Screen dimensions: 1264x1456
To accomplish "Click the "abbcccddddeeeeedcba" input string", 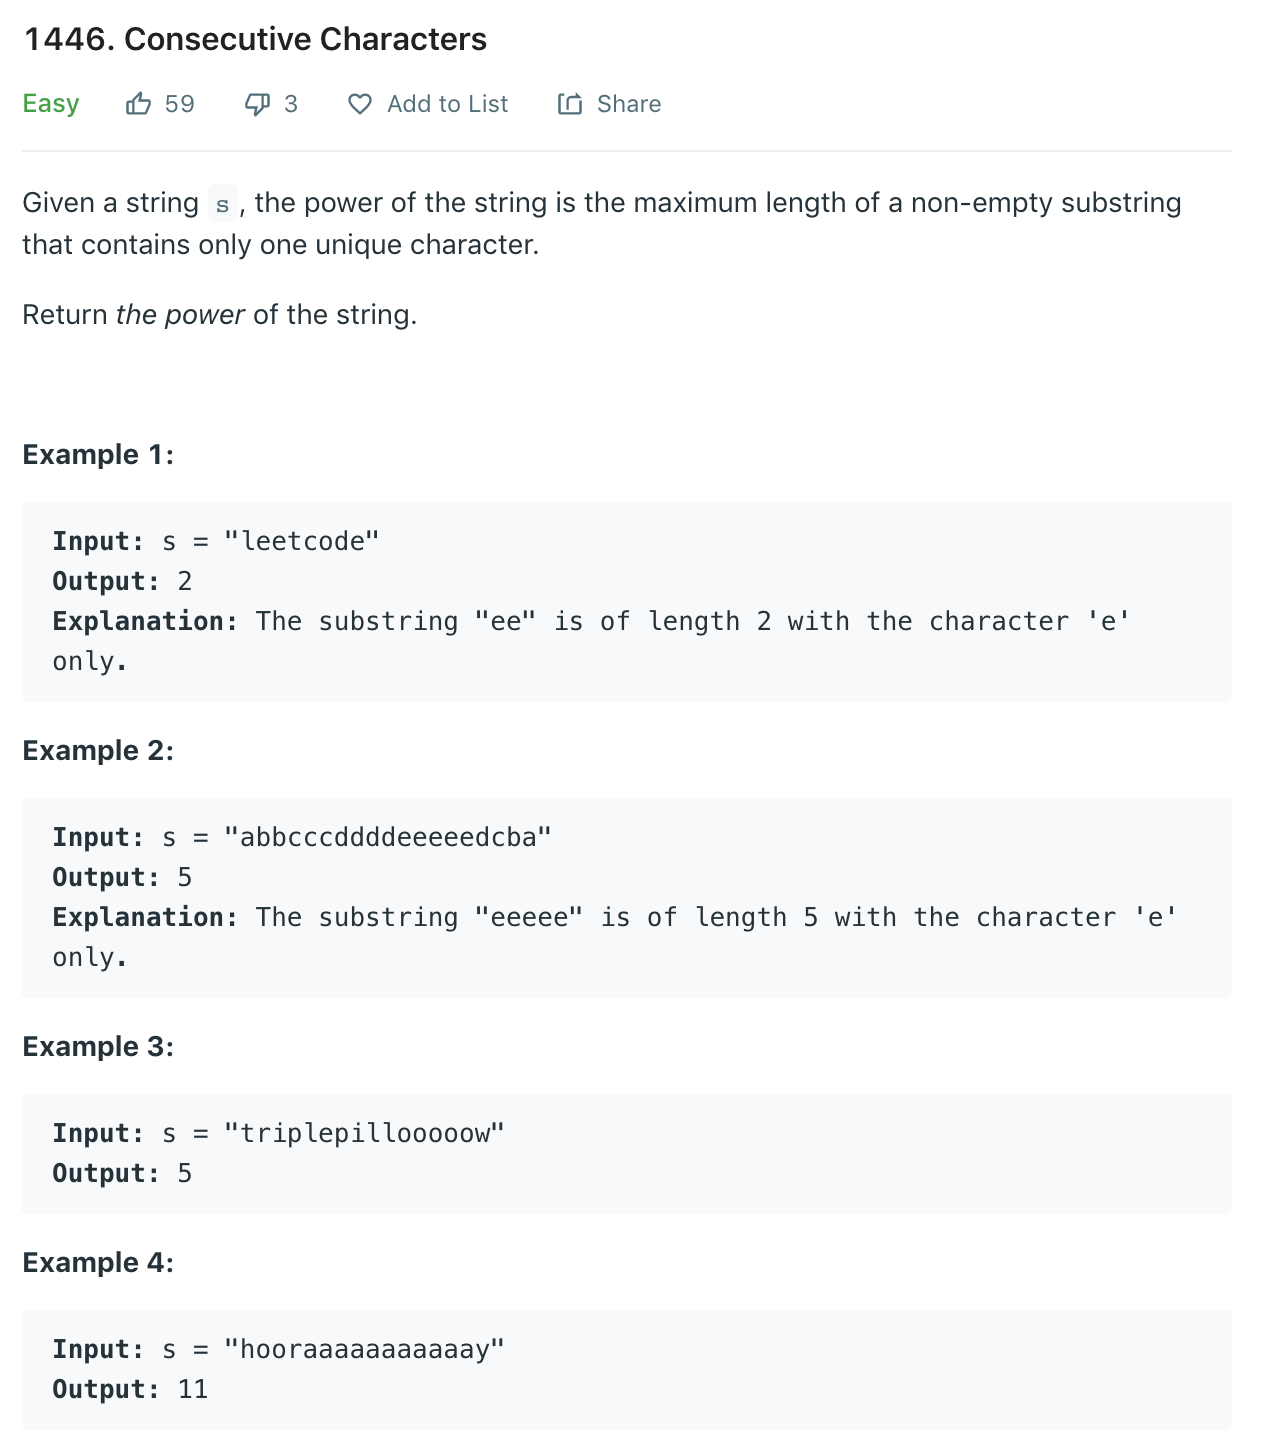I will pyautogui.click(x=388, y=837).
